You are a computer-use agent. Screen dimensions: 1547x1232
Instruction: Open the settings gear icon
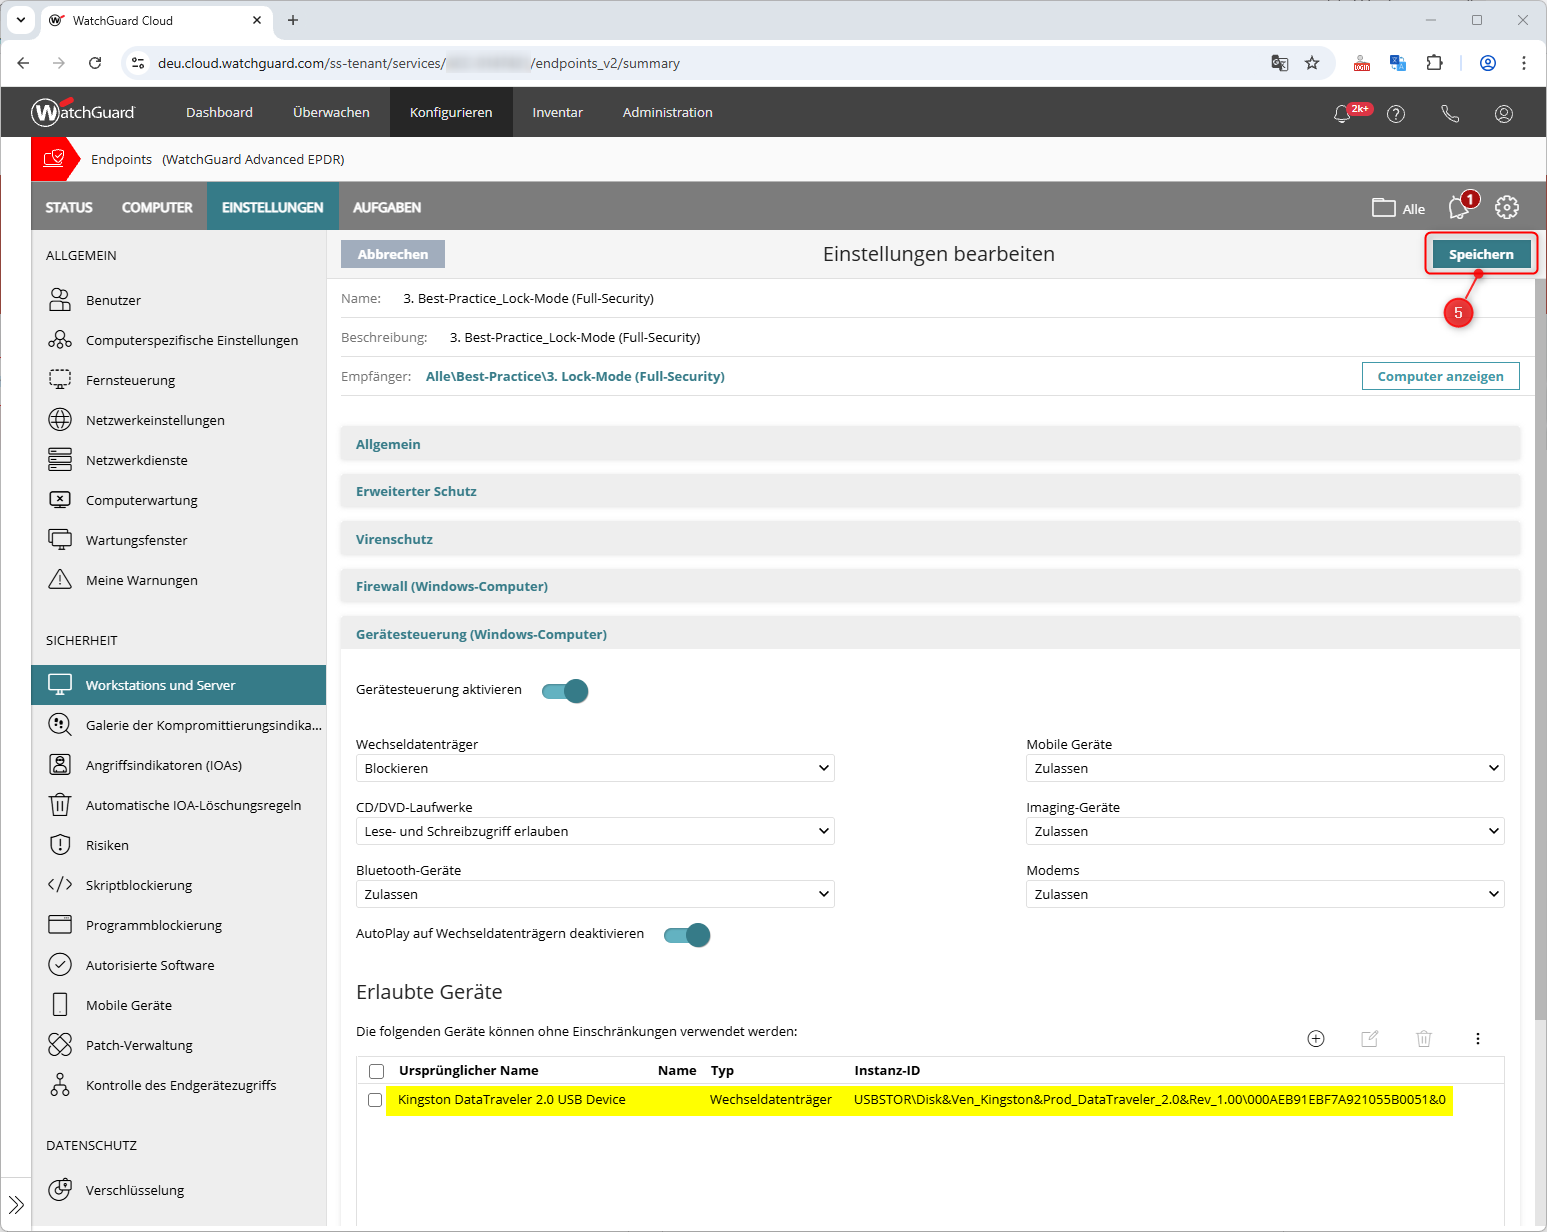[x=1506, y=207]
